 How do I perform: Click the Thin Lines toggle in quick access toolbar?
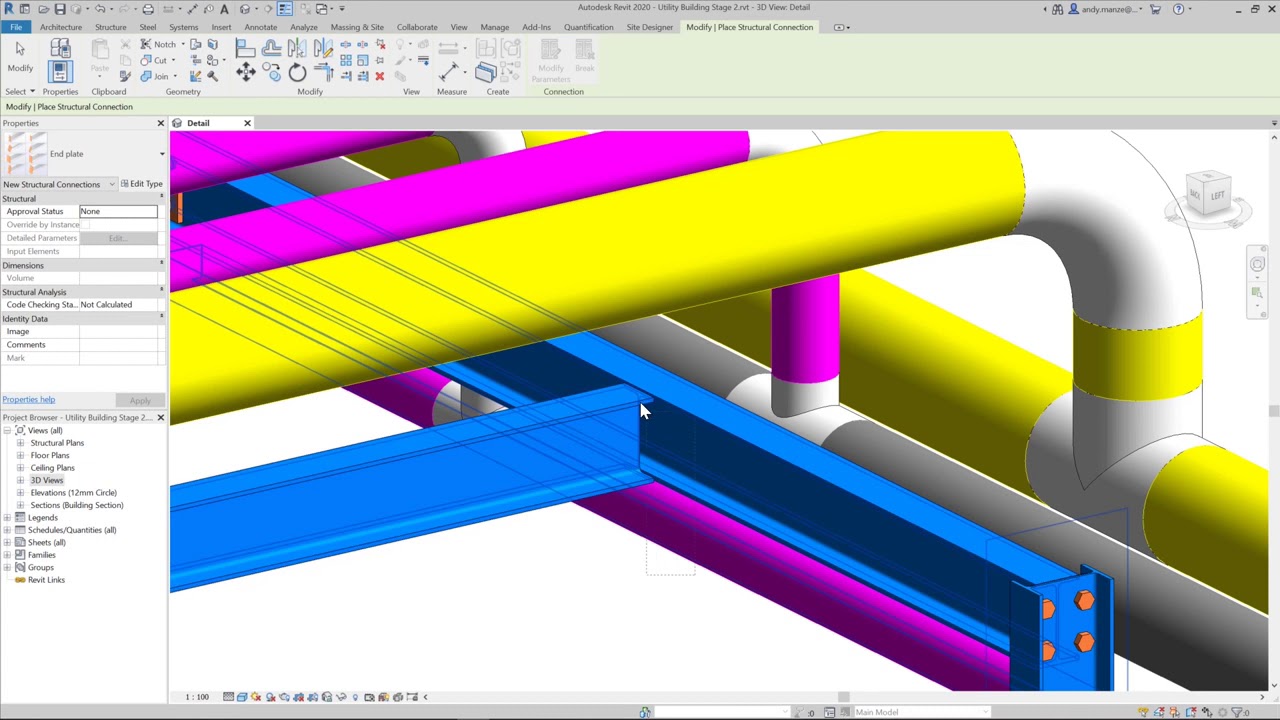point(285,9)
